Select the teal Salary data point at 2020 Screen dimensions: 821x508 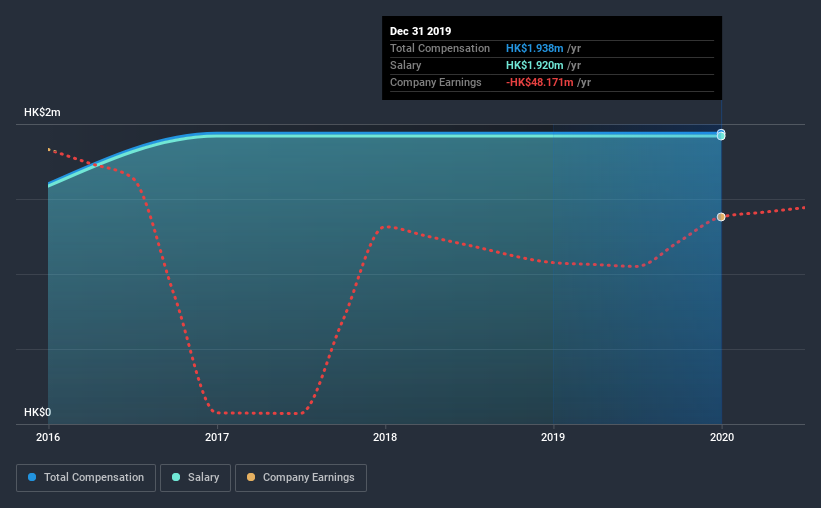721,136
